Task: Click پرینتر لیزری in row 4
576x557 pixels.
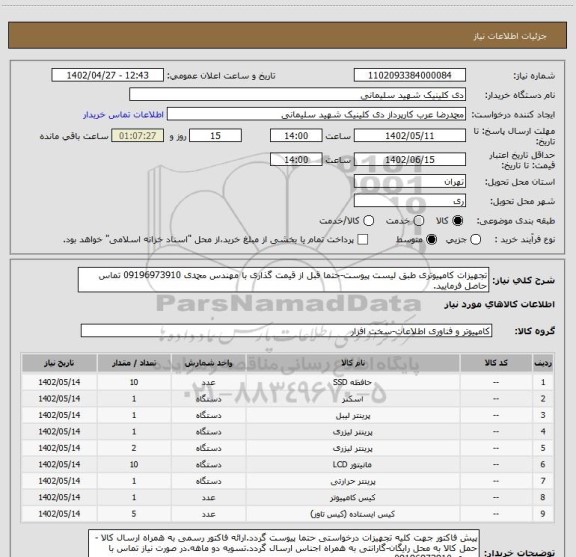Action: point(353,432)
